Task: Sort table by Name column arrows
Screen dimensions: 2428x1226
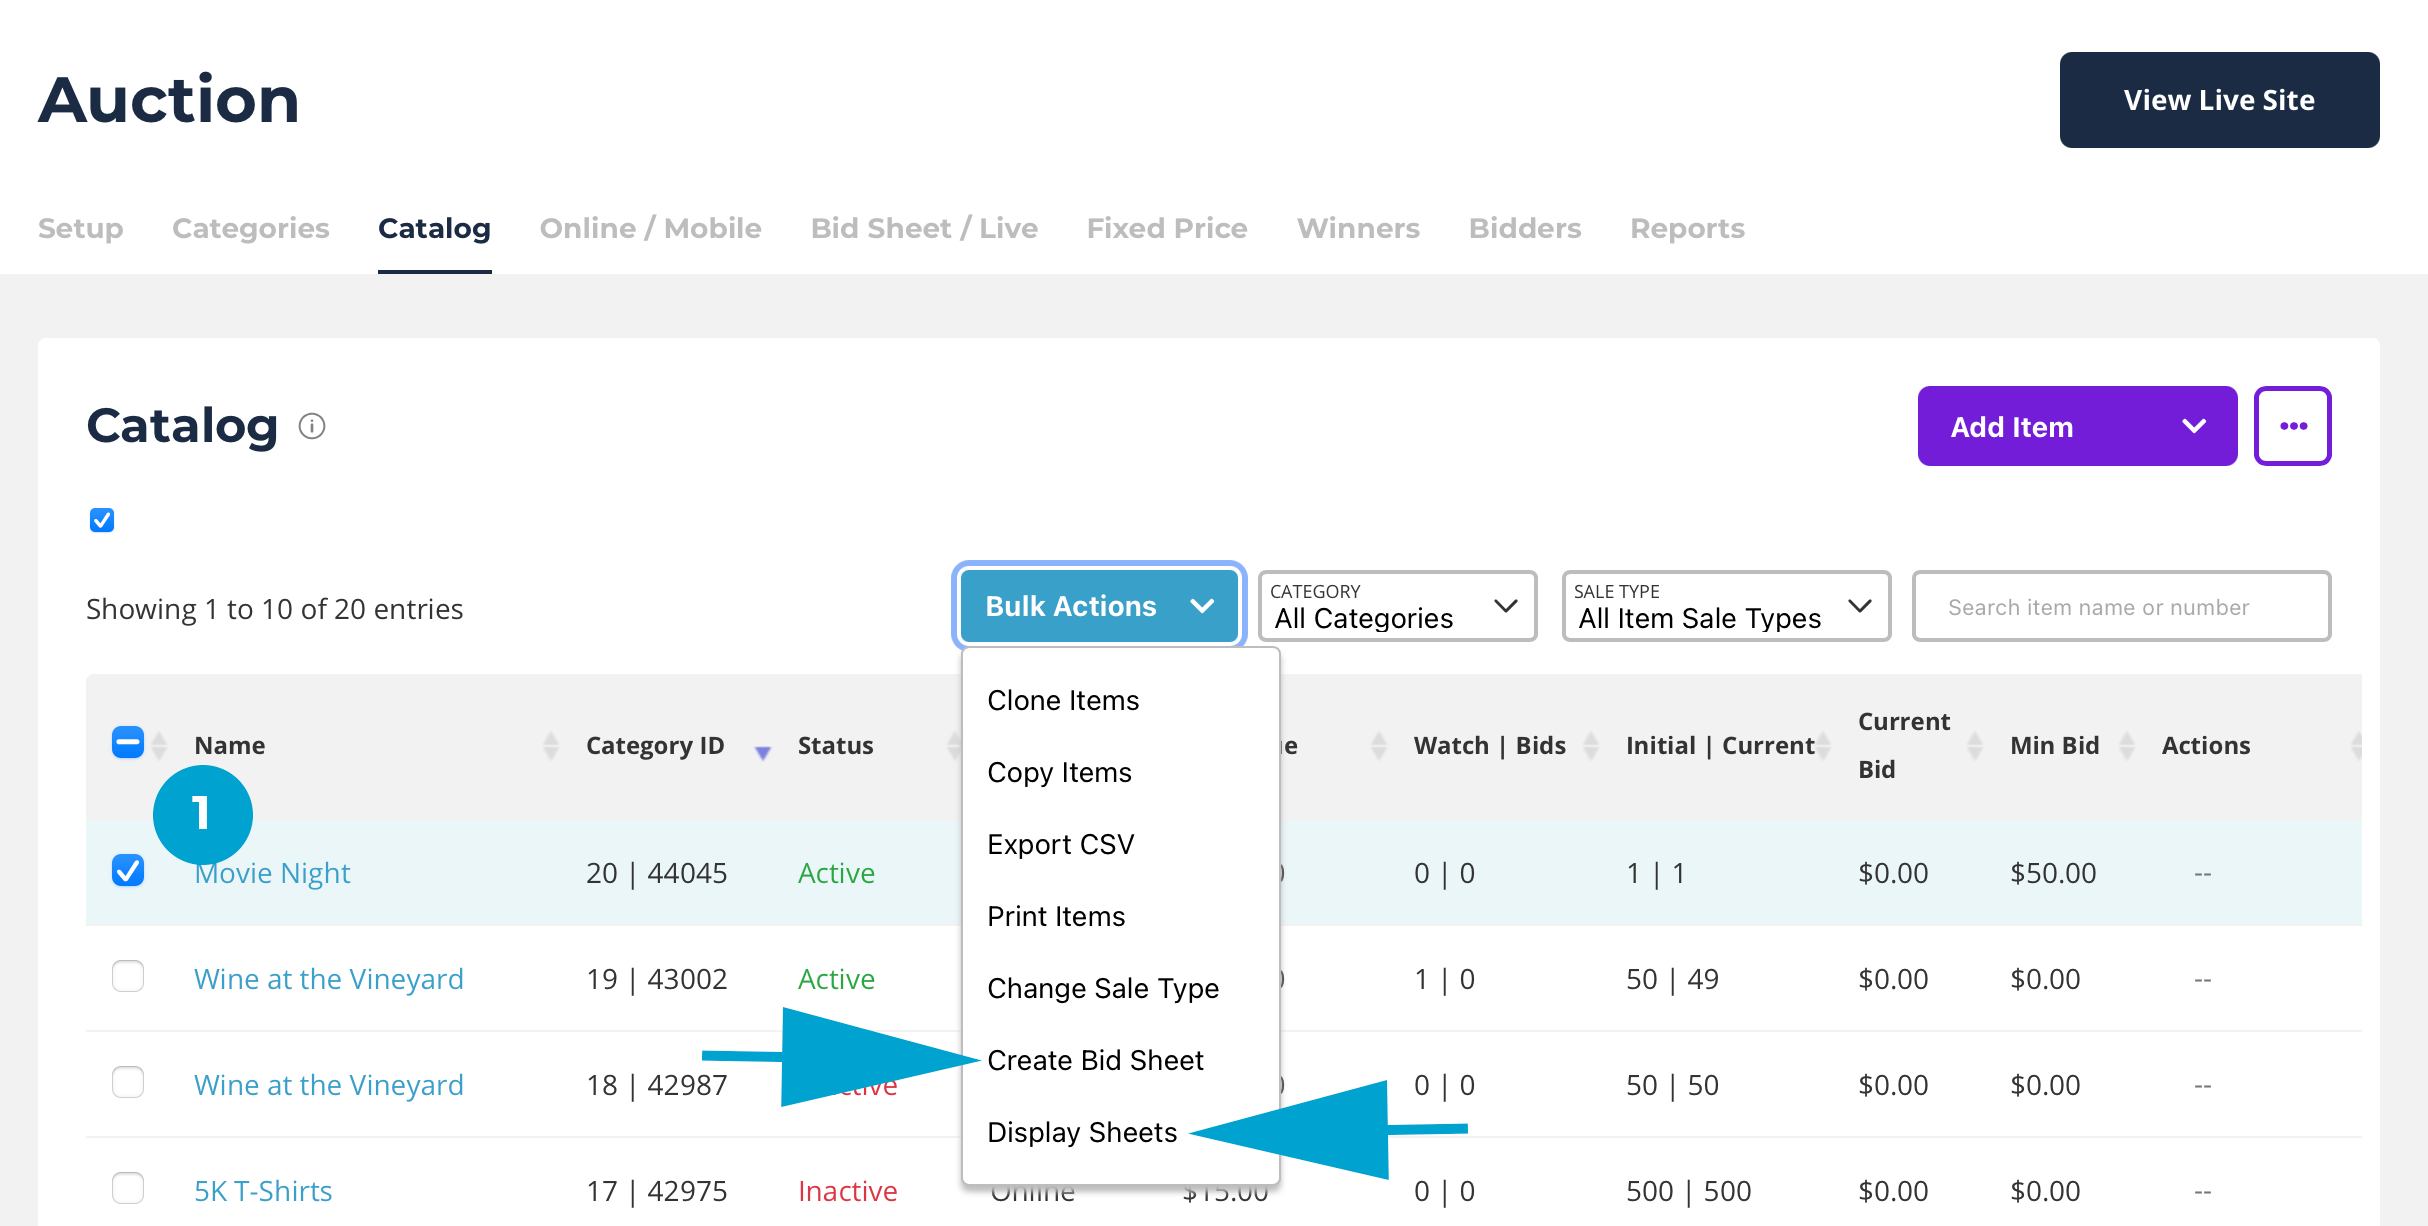Action: [x=550, y=746]
